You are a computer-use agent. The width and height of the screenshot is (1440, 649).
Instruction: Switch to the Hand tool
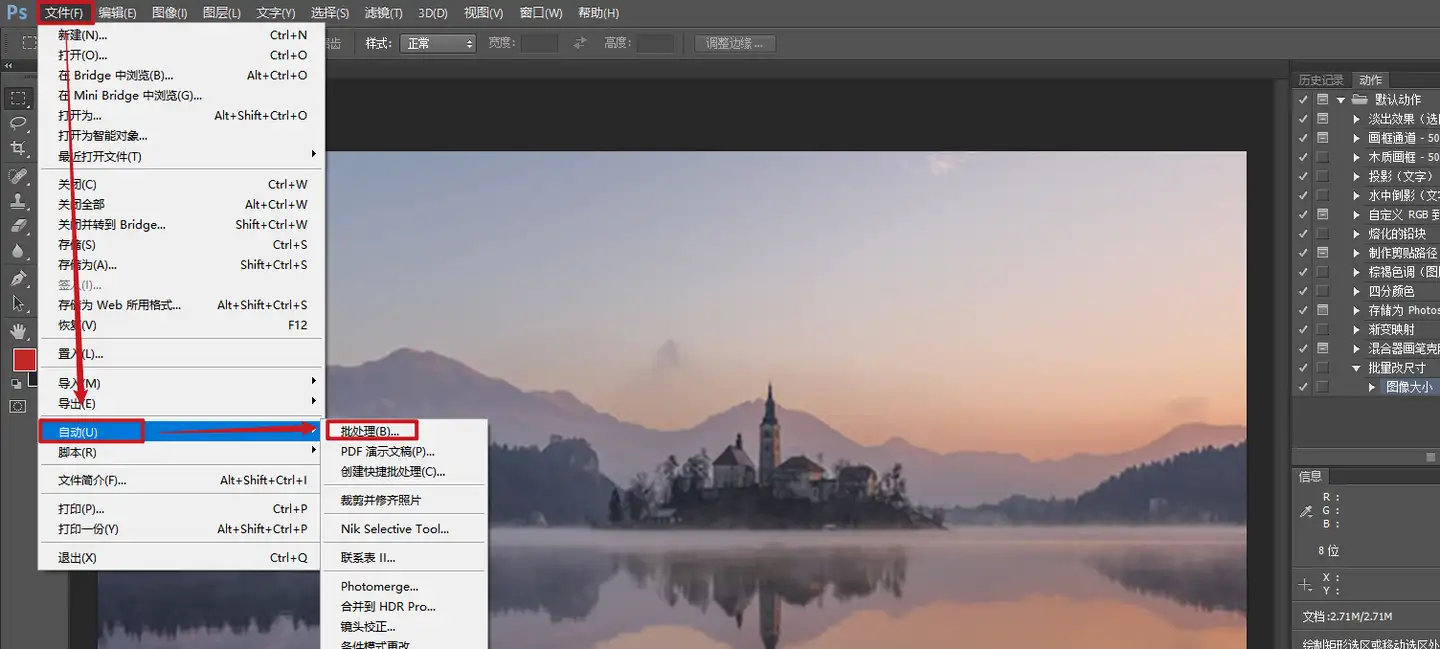click(18, 330)
